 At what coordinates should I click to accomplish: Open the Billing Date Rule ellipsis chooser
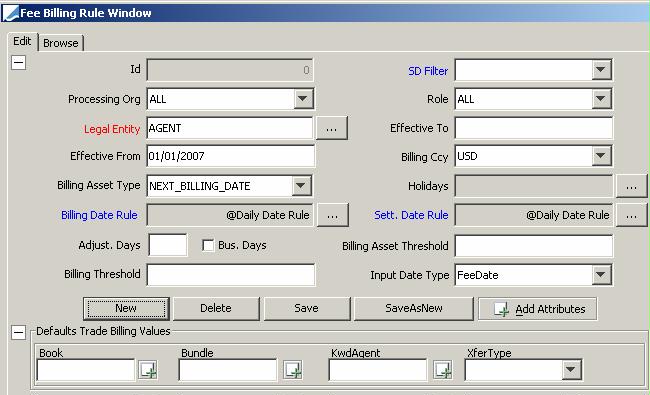[332, 215]
